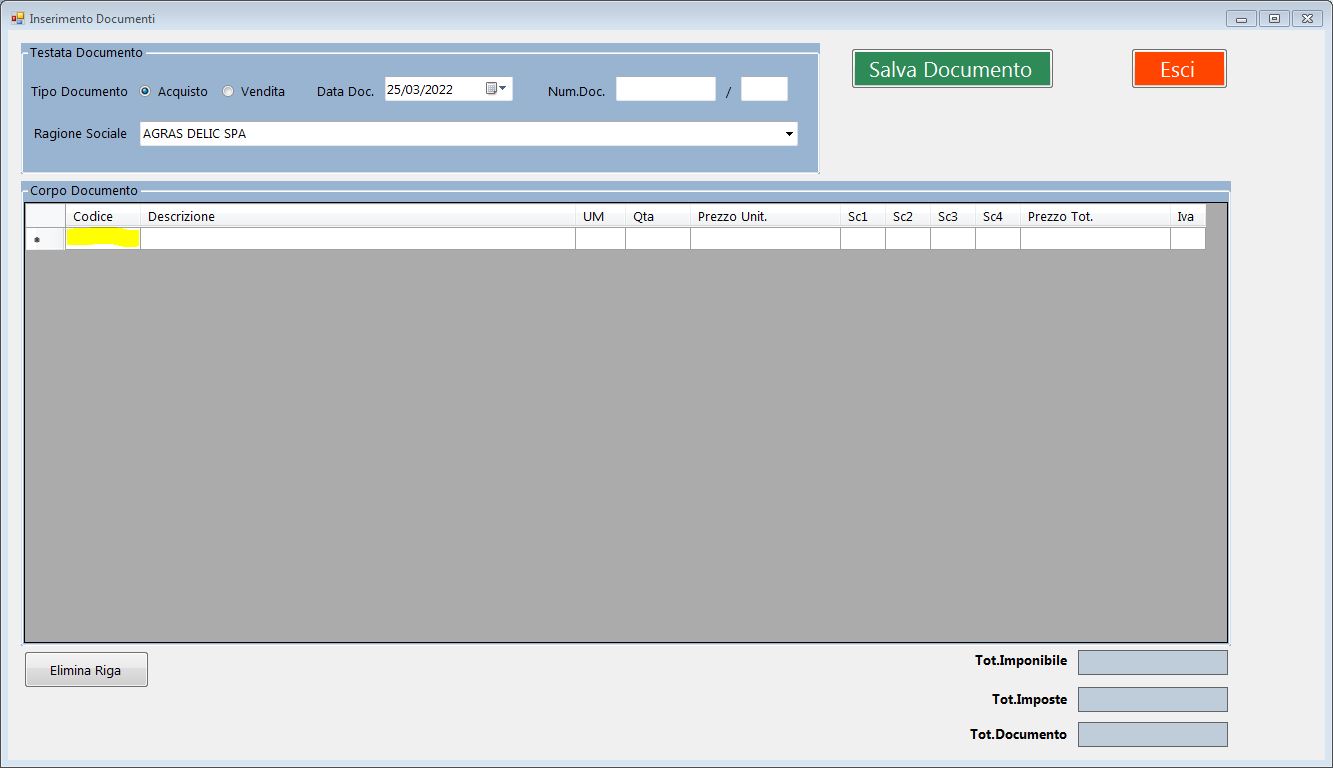Minimize the Inserimento Documenti window
The height and width of the screenshot is (768, 1333).
pyautogui.click(x=1242, y=18)
